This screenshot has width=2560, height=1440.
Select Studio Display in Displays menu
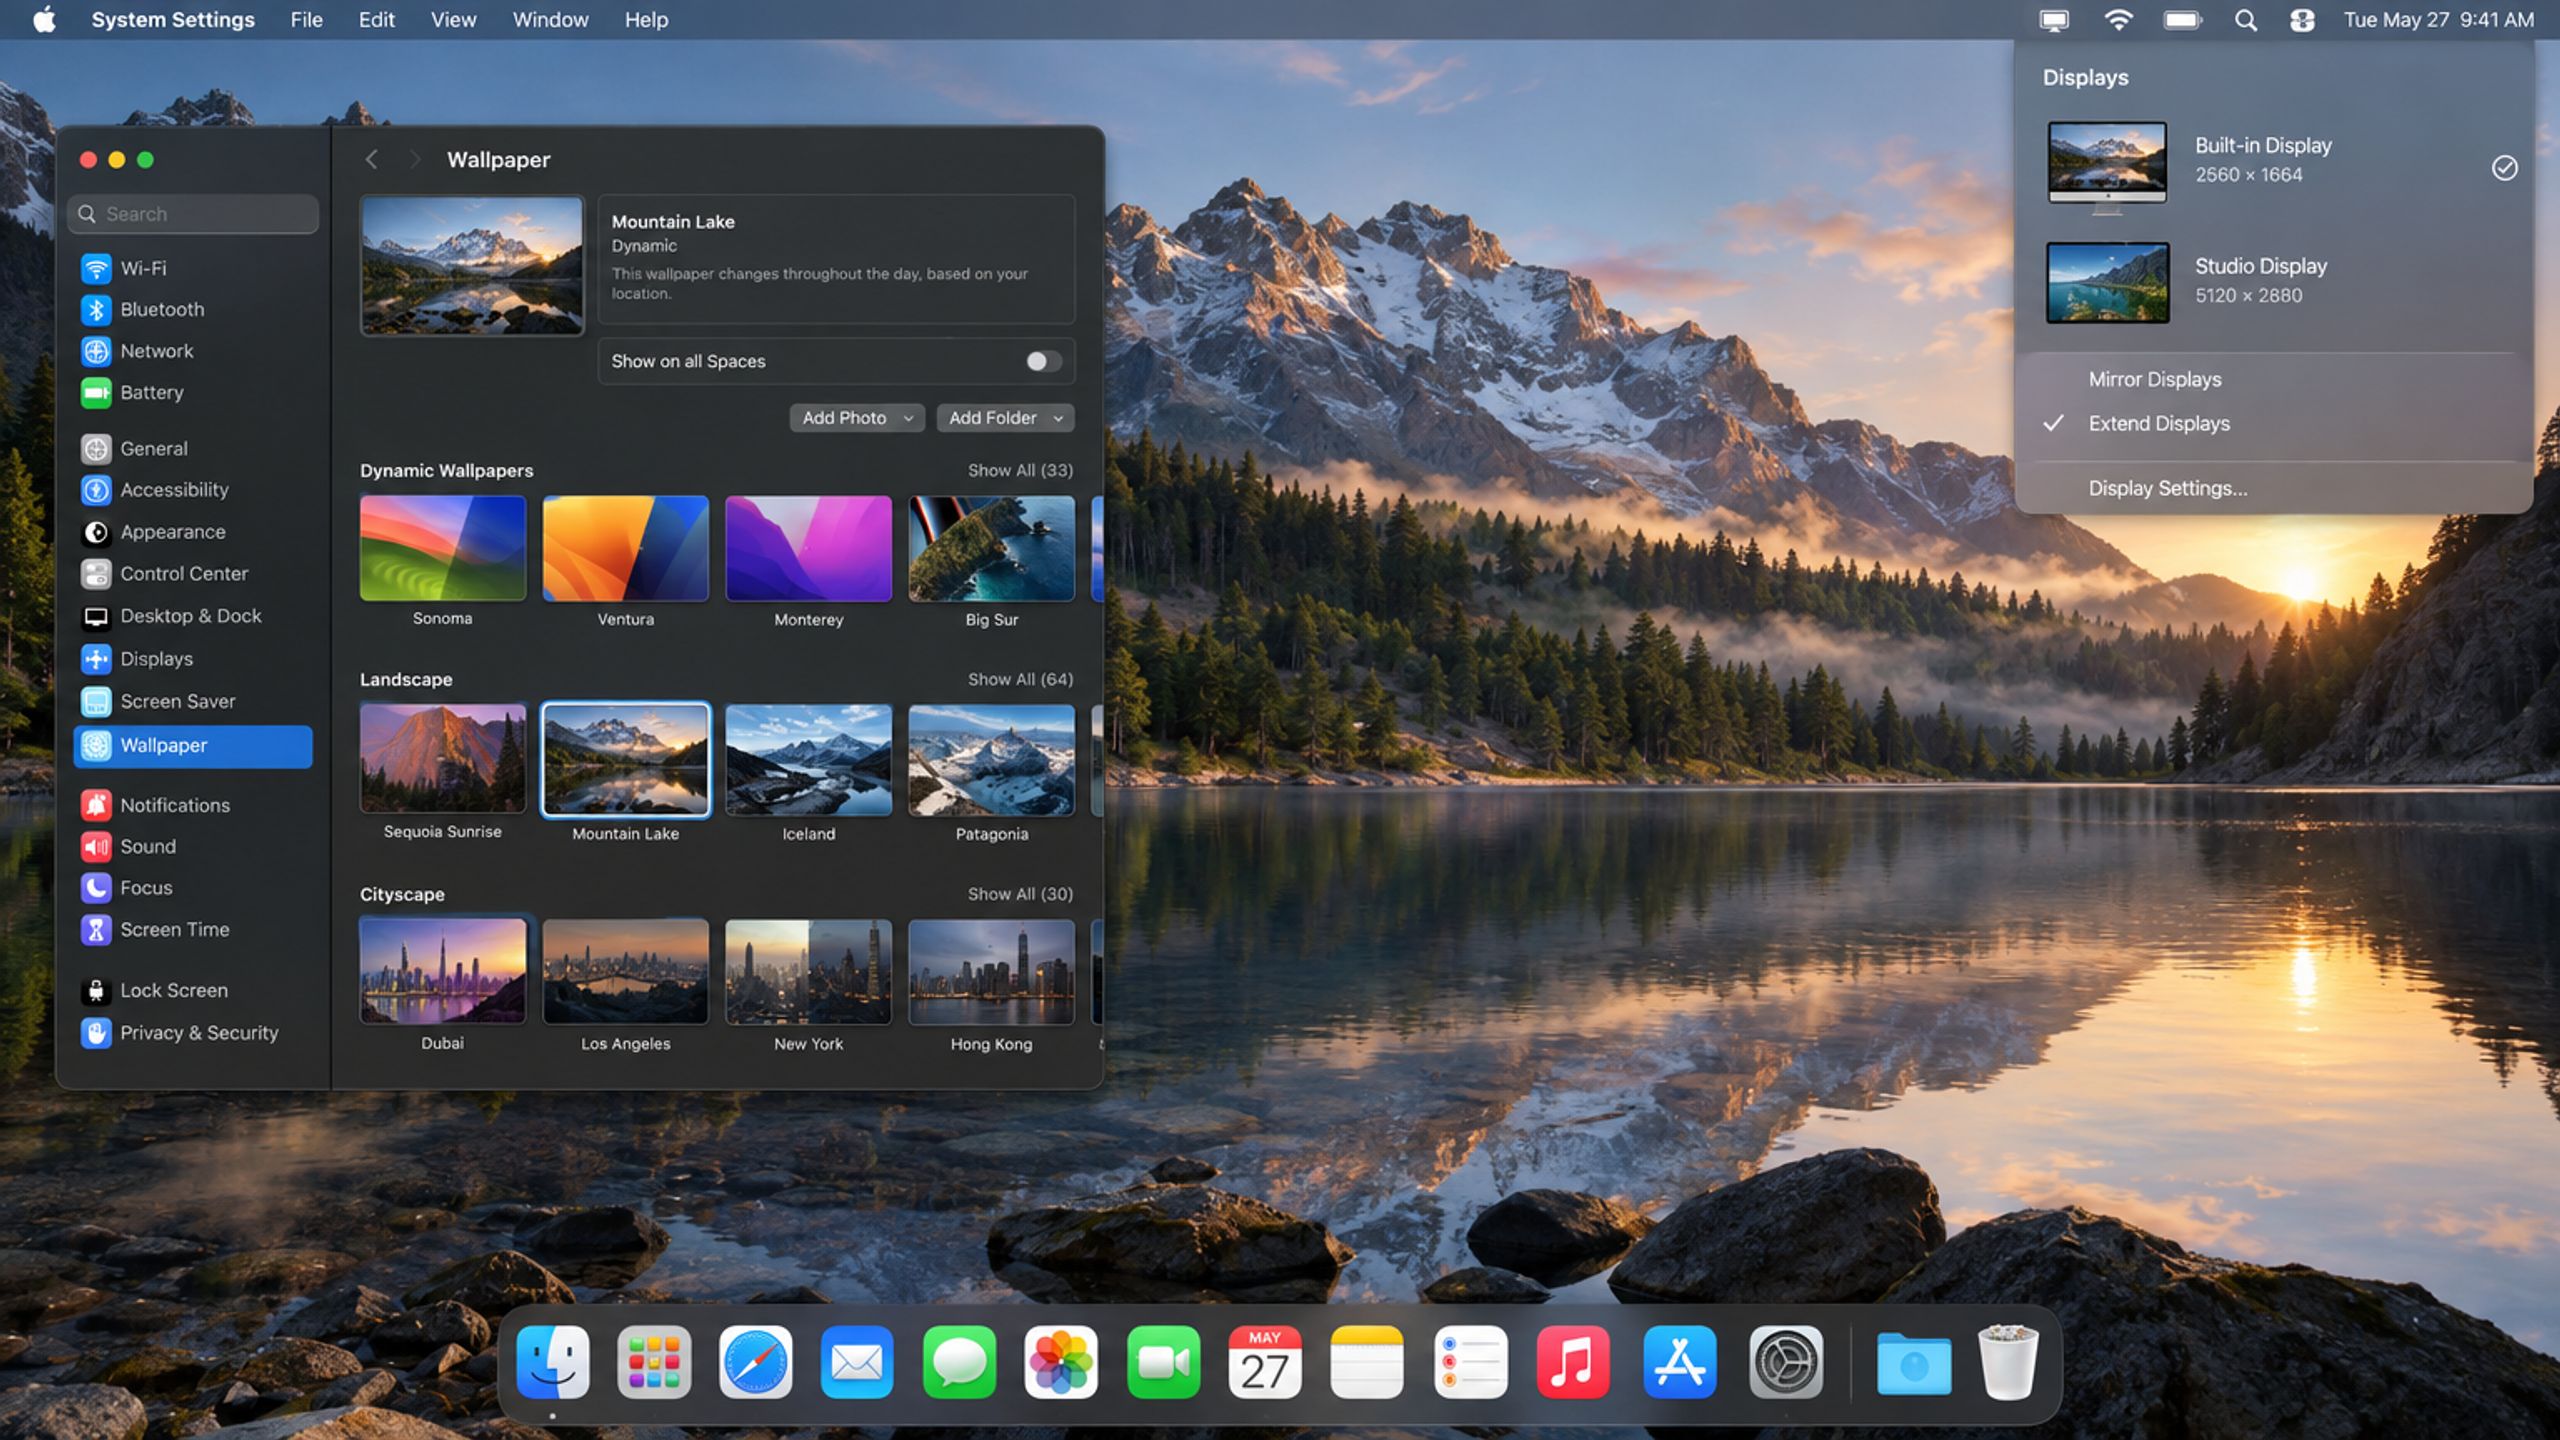pyautogui.click(x=2274, y=283)
